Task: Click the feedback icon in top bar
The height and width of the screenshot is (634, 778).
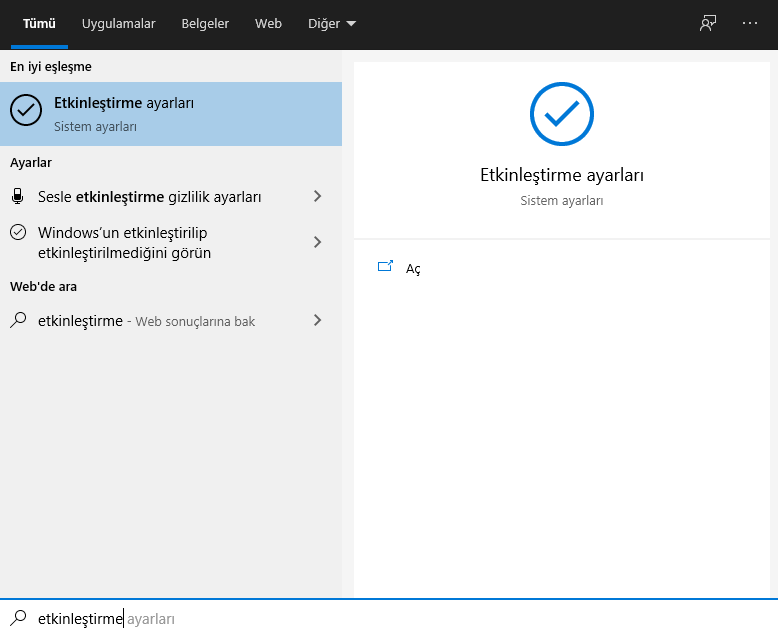Action: tap(708, 23)
